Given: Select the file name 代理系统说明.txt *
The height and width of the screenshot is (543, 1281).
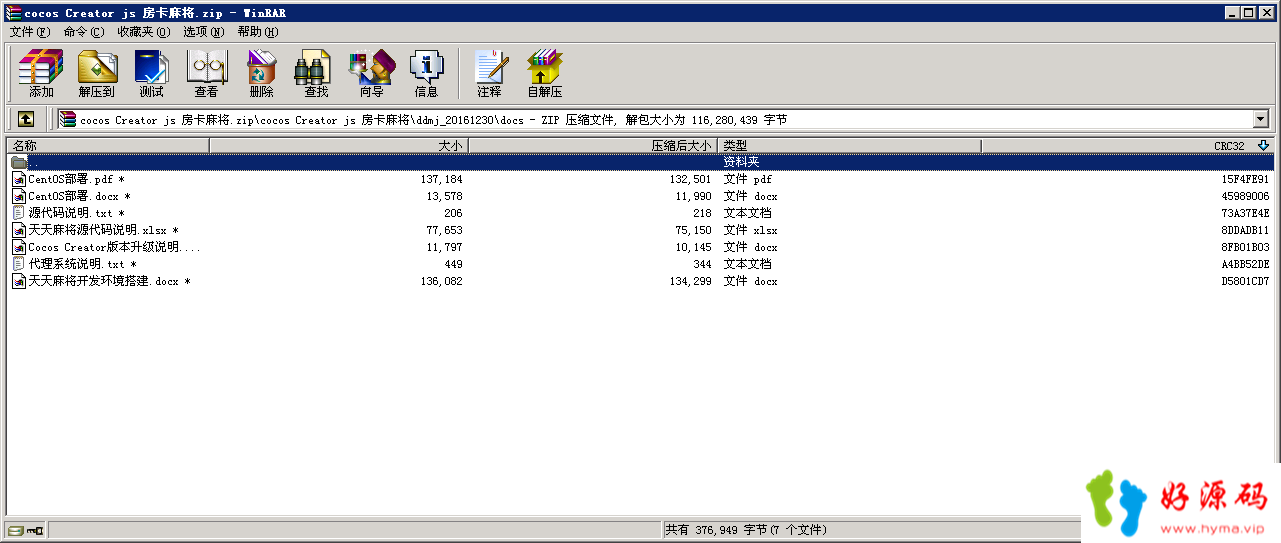Looking at the screenshot, I should click(82, 264).
